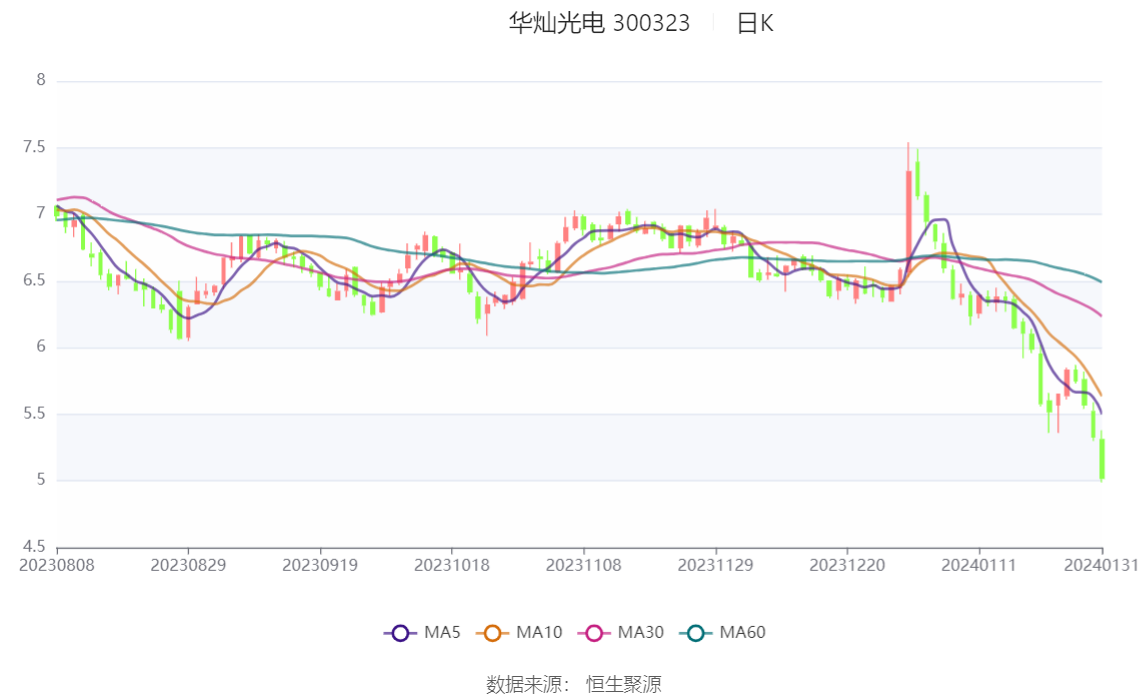
Task: Select the 20230808 date label
Action: 56,566
